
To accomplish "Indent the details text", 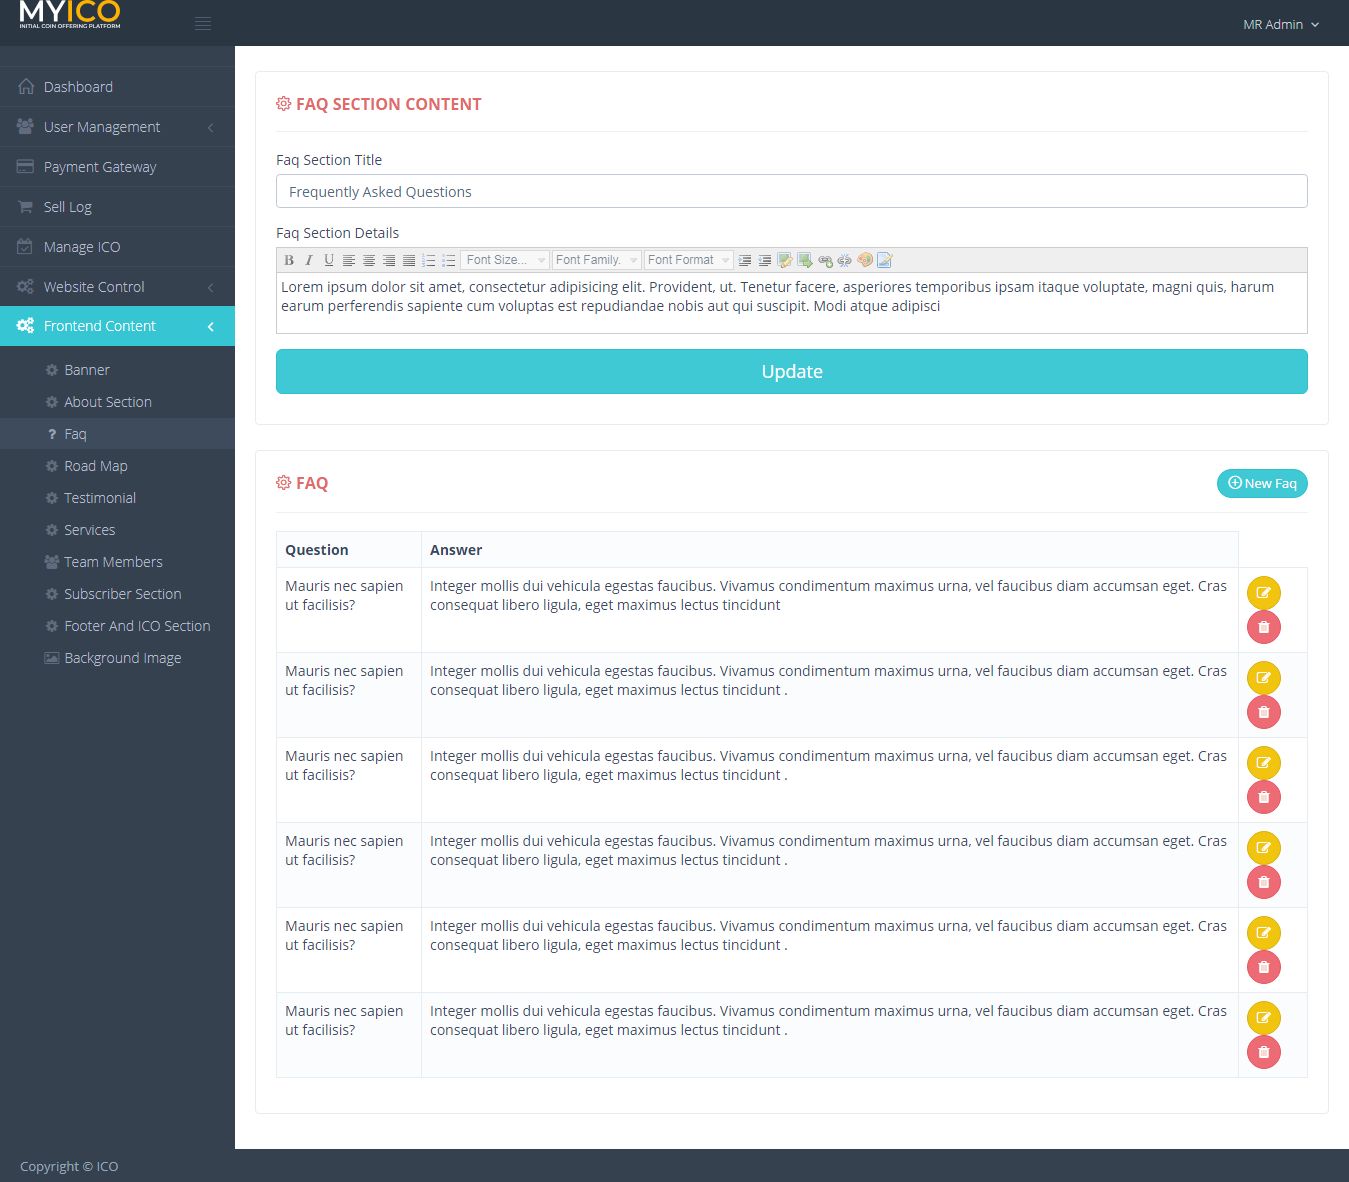I will pyautogui.click(x=745, y=260).
